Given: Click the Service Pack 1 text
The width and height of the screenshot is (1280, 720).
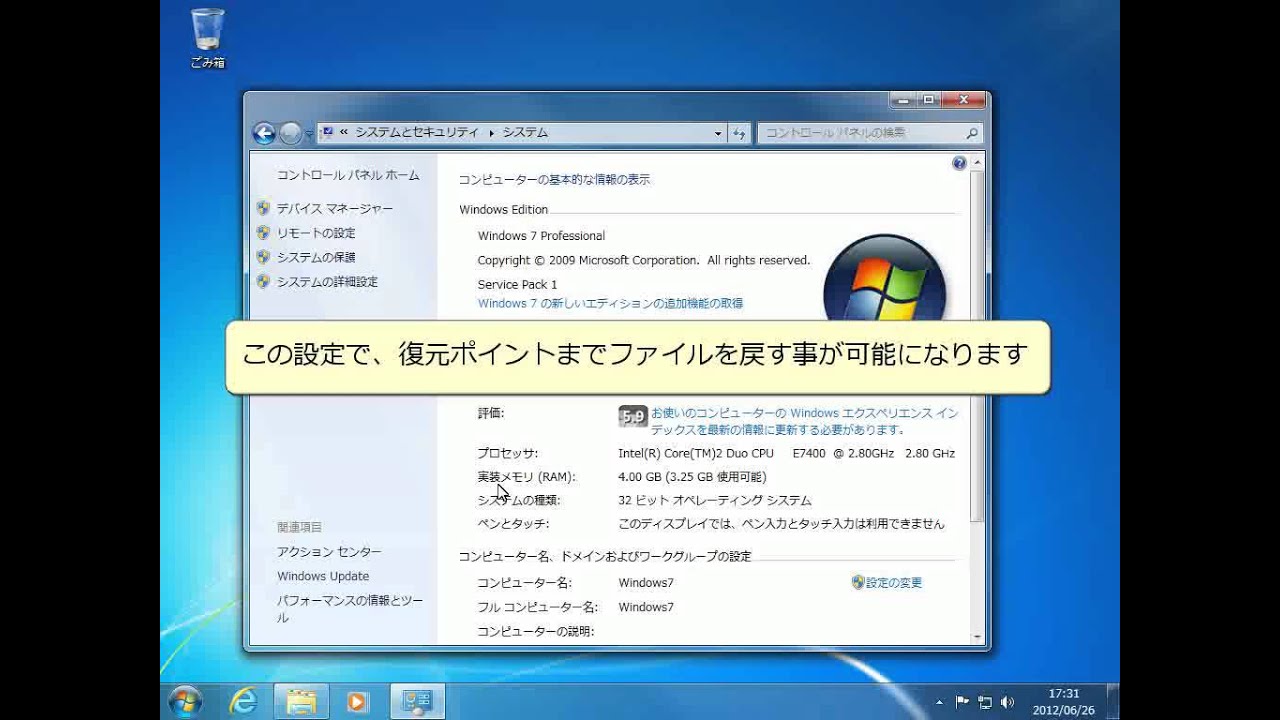Looking at the screenshot, I should [x=517, y=284].
